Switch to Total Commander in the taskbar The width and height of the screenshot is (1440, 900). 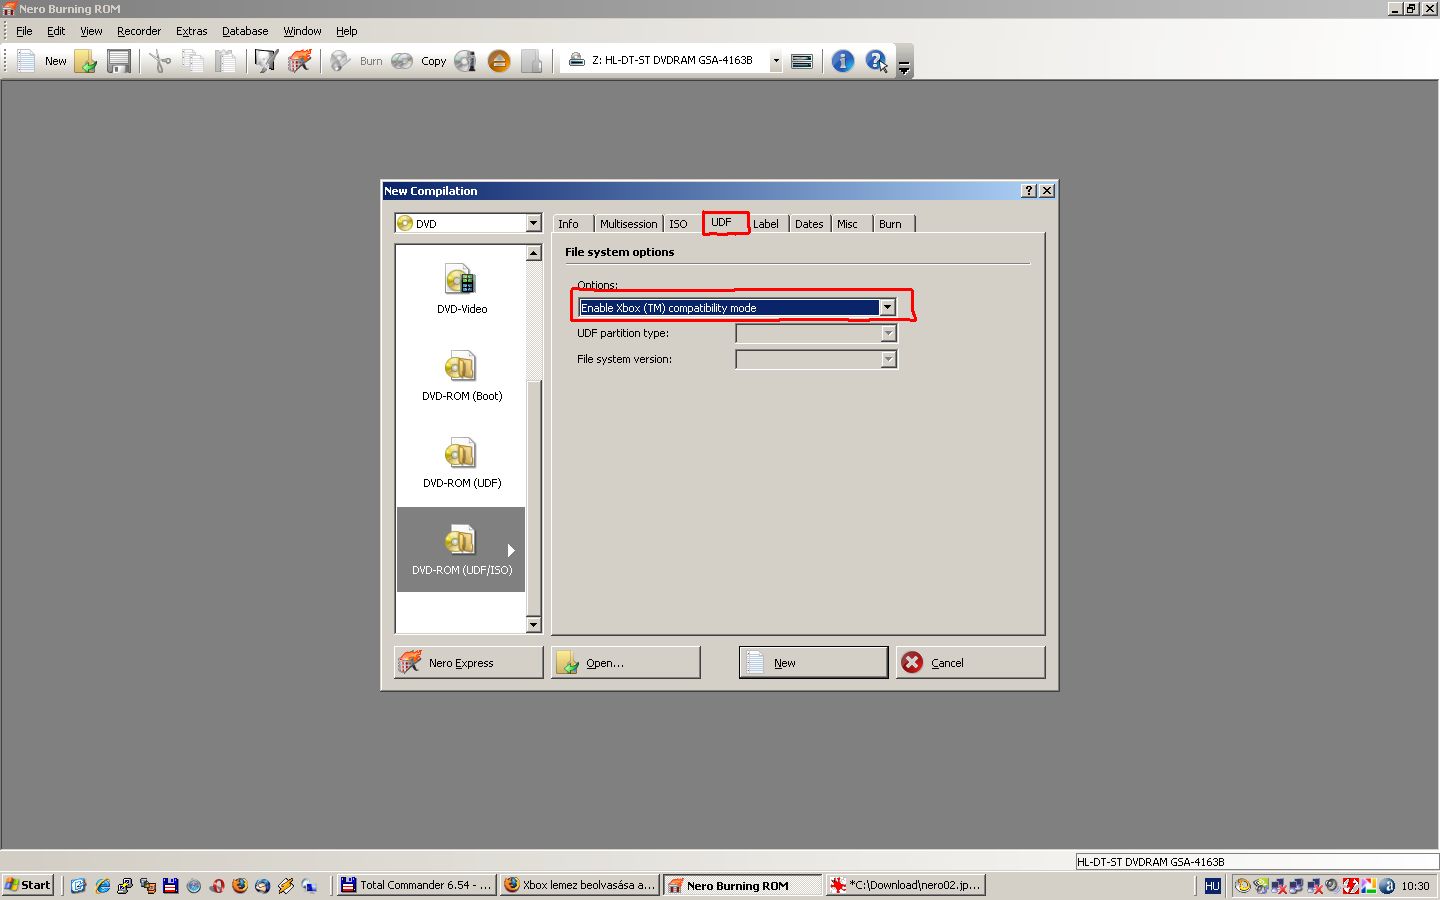[416, 885]
